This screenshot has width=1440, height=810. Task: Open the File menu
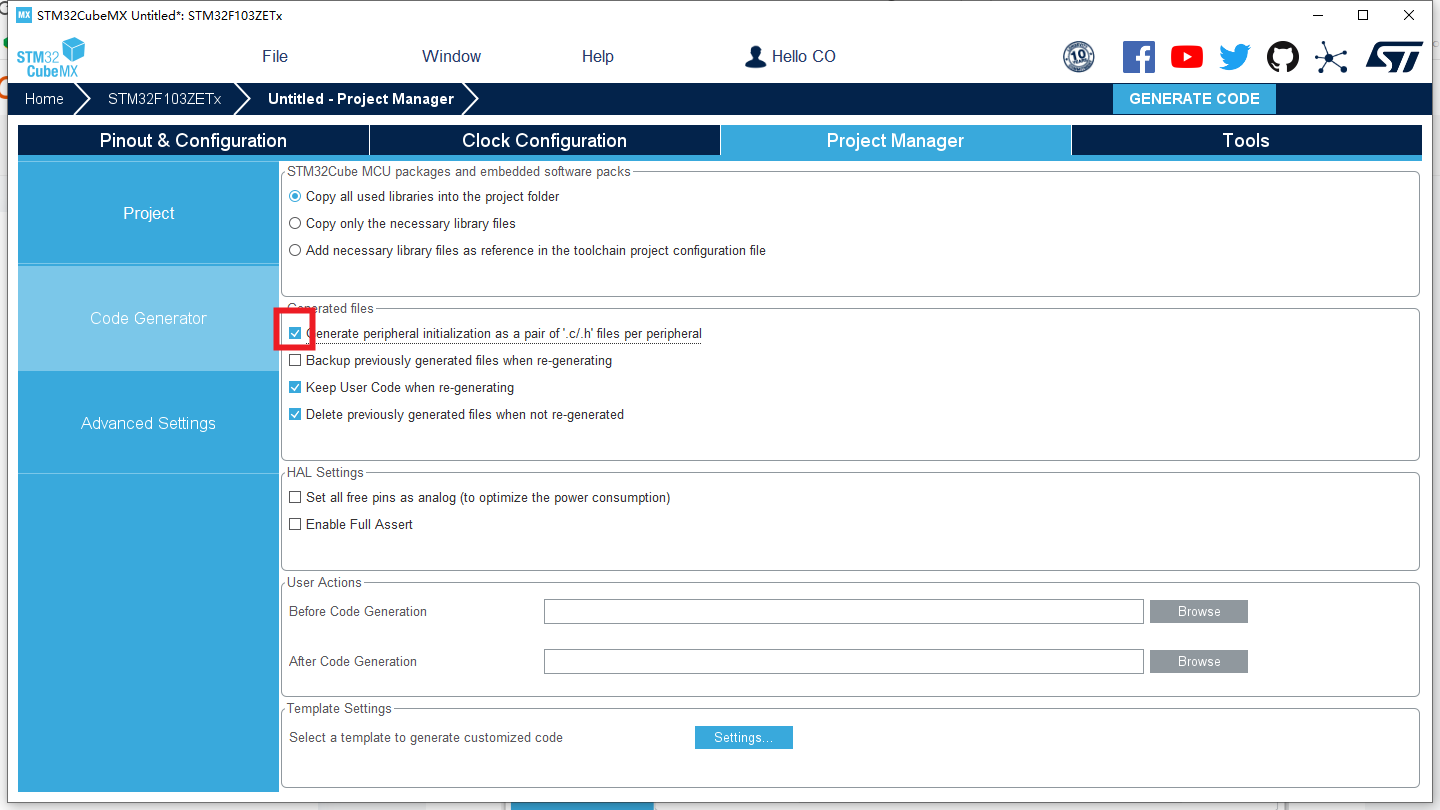click(275, 57)
